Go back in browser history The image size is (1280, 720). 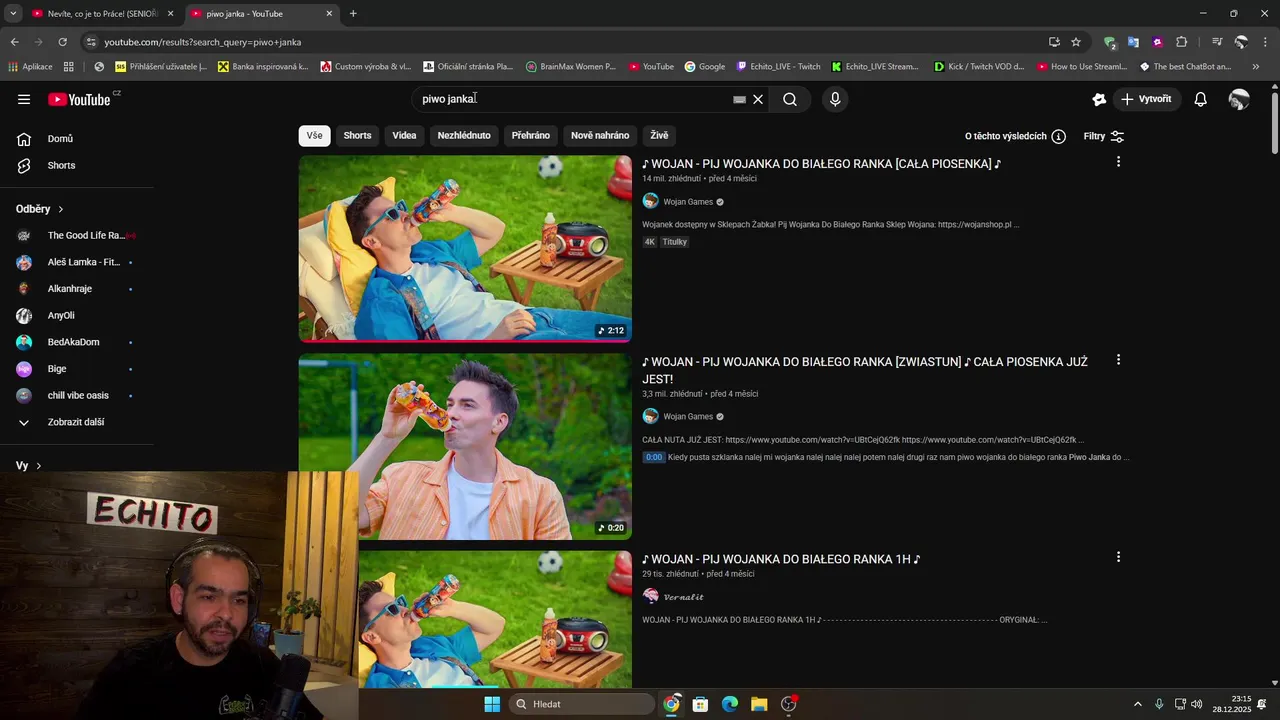(14, 42)
